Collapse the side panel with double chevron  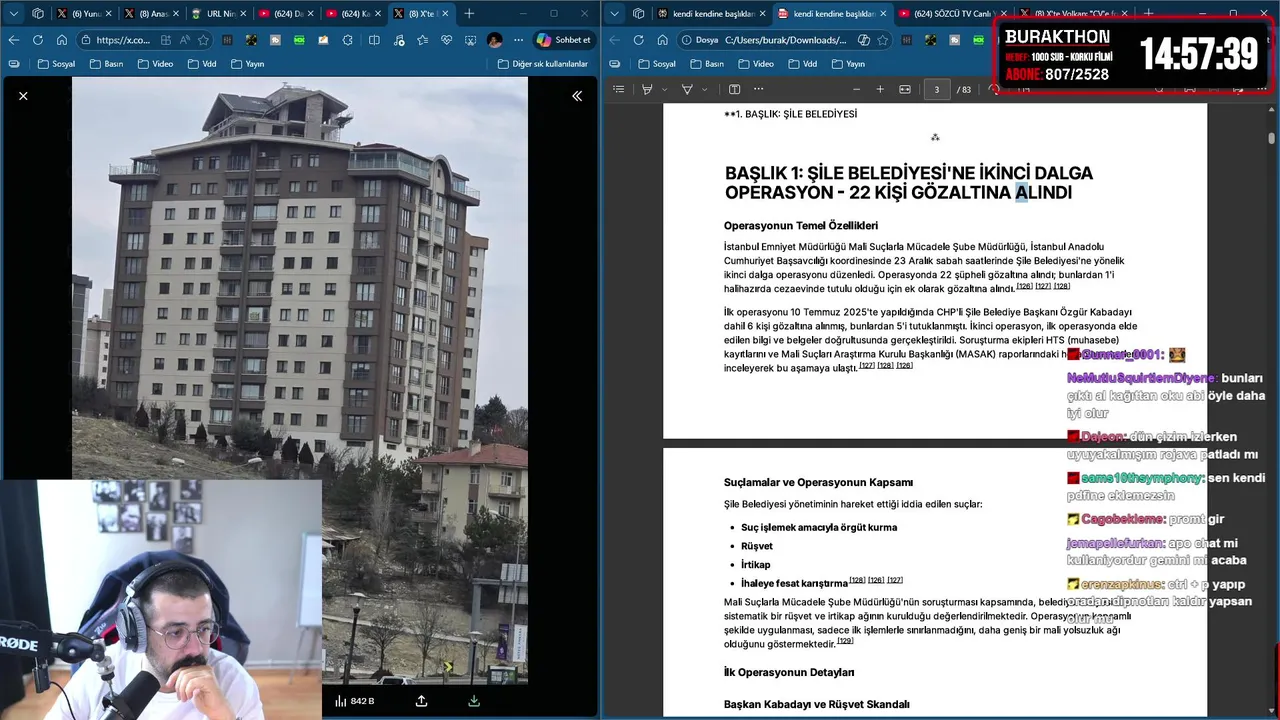[x=577, y=96]
